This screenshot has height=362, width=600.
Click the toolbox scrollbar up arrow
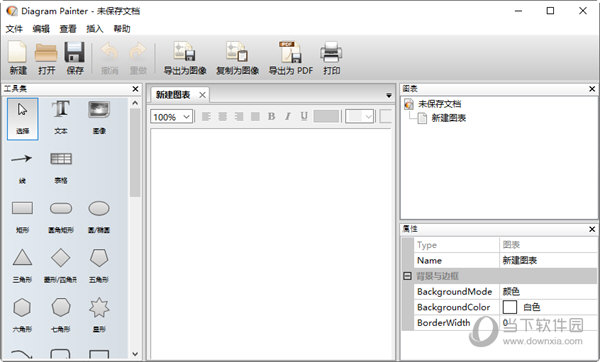135,103
